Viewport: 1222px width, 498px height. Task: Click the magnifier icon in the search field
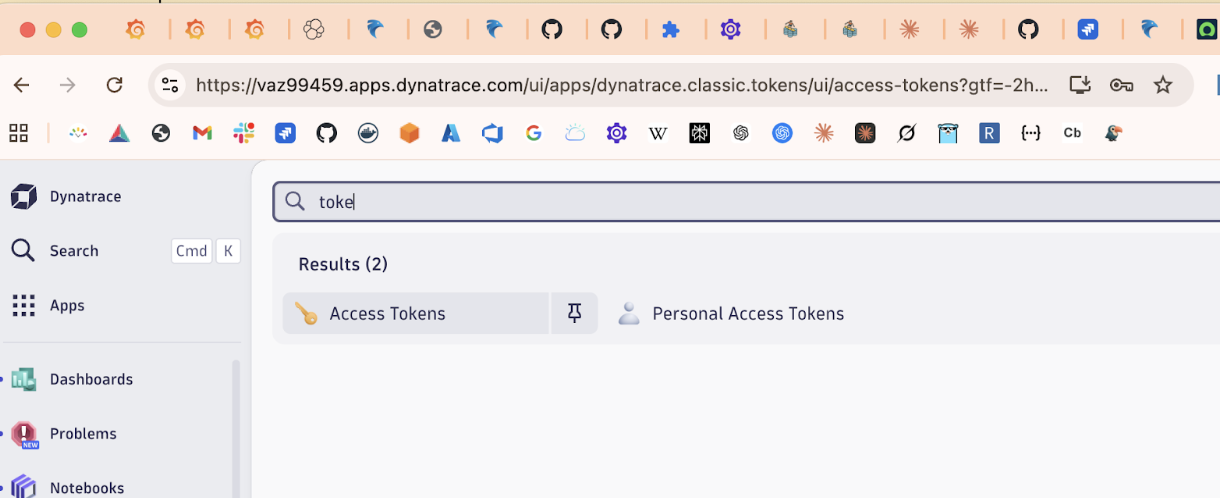click(x=295, y=202)
